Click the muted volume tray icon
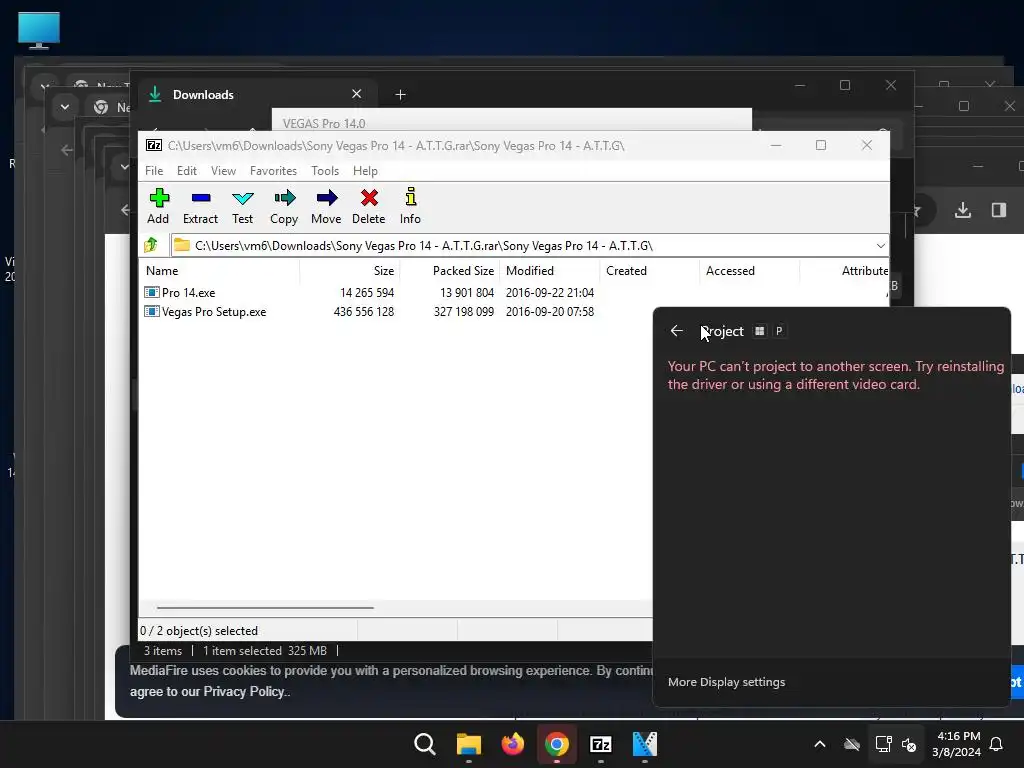 tap(909, 744)
